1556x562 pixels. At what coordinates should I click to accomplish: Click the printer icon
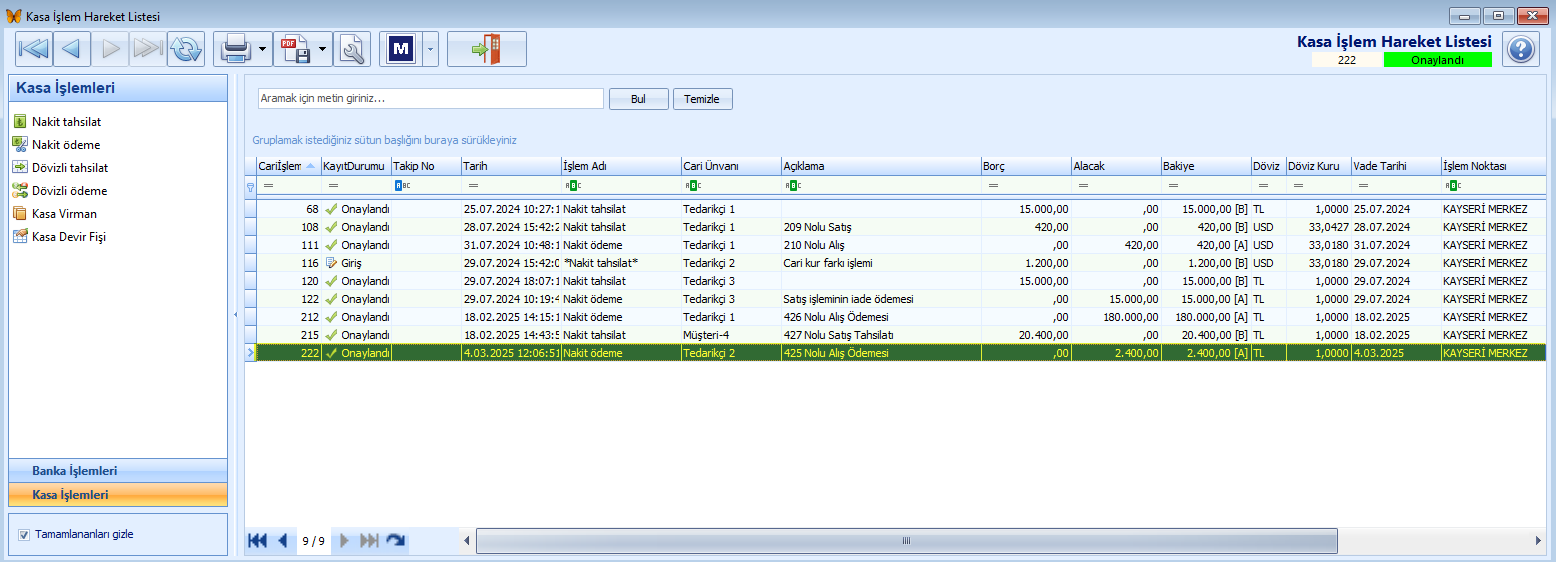point(235,48)
